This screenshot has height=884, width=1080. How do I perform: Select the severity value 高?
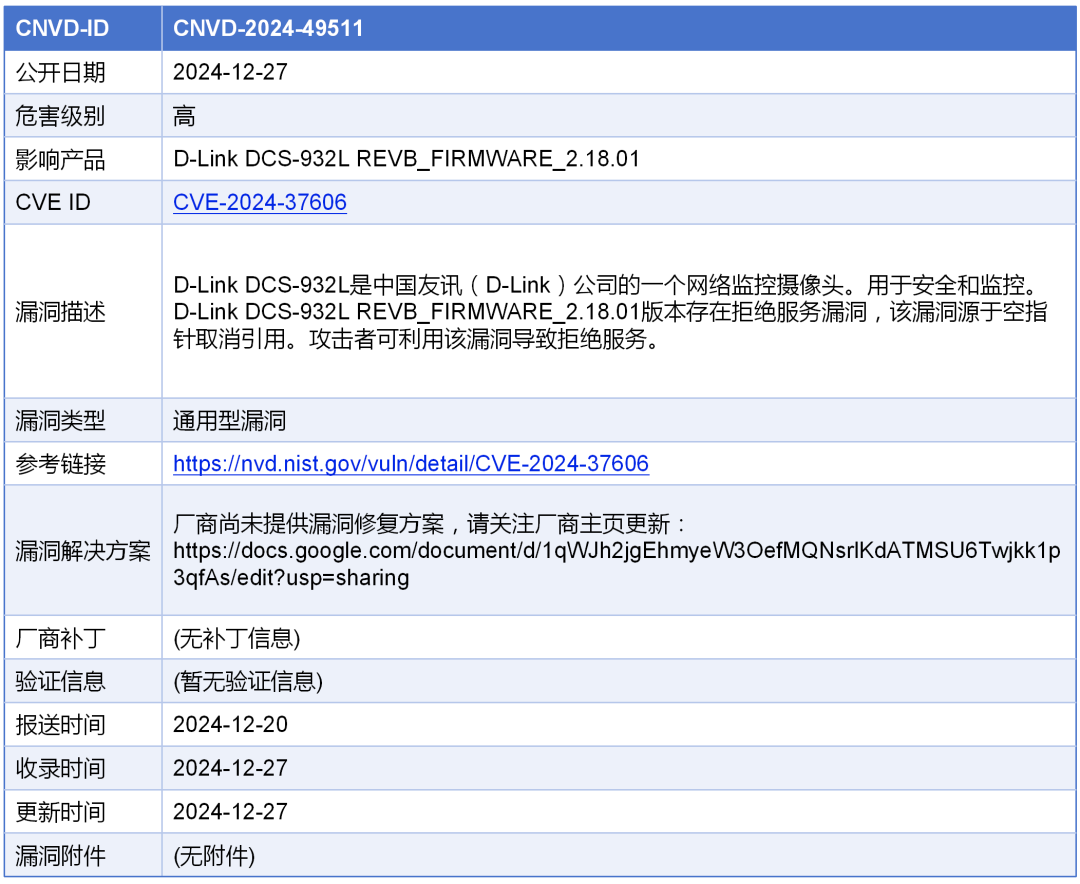pyautogui.click(x=184, y=115)
